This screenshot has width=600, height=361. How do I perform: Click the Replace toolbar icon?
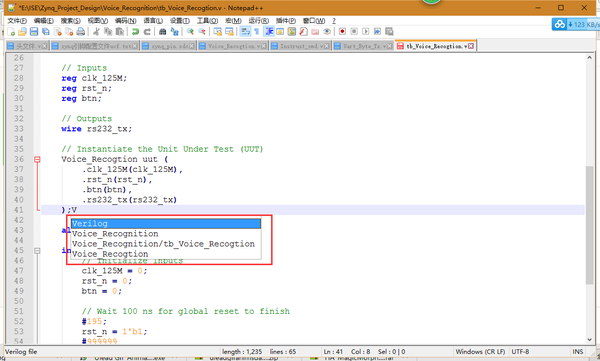pos(174,32)
